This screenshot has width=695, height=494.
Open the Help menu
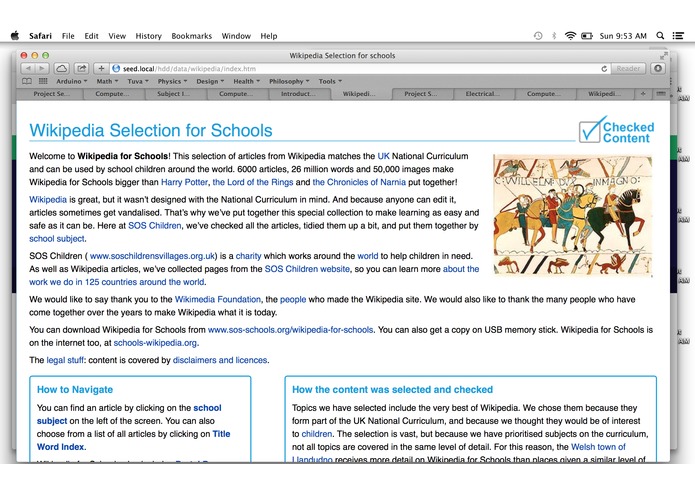click(x=269, y=36)
